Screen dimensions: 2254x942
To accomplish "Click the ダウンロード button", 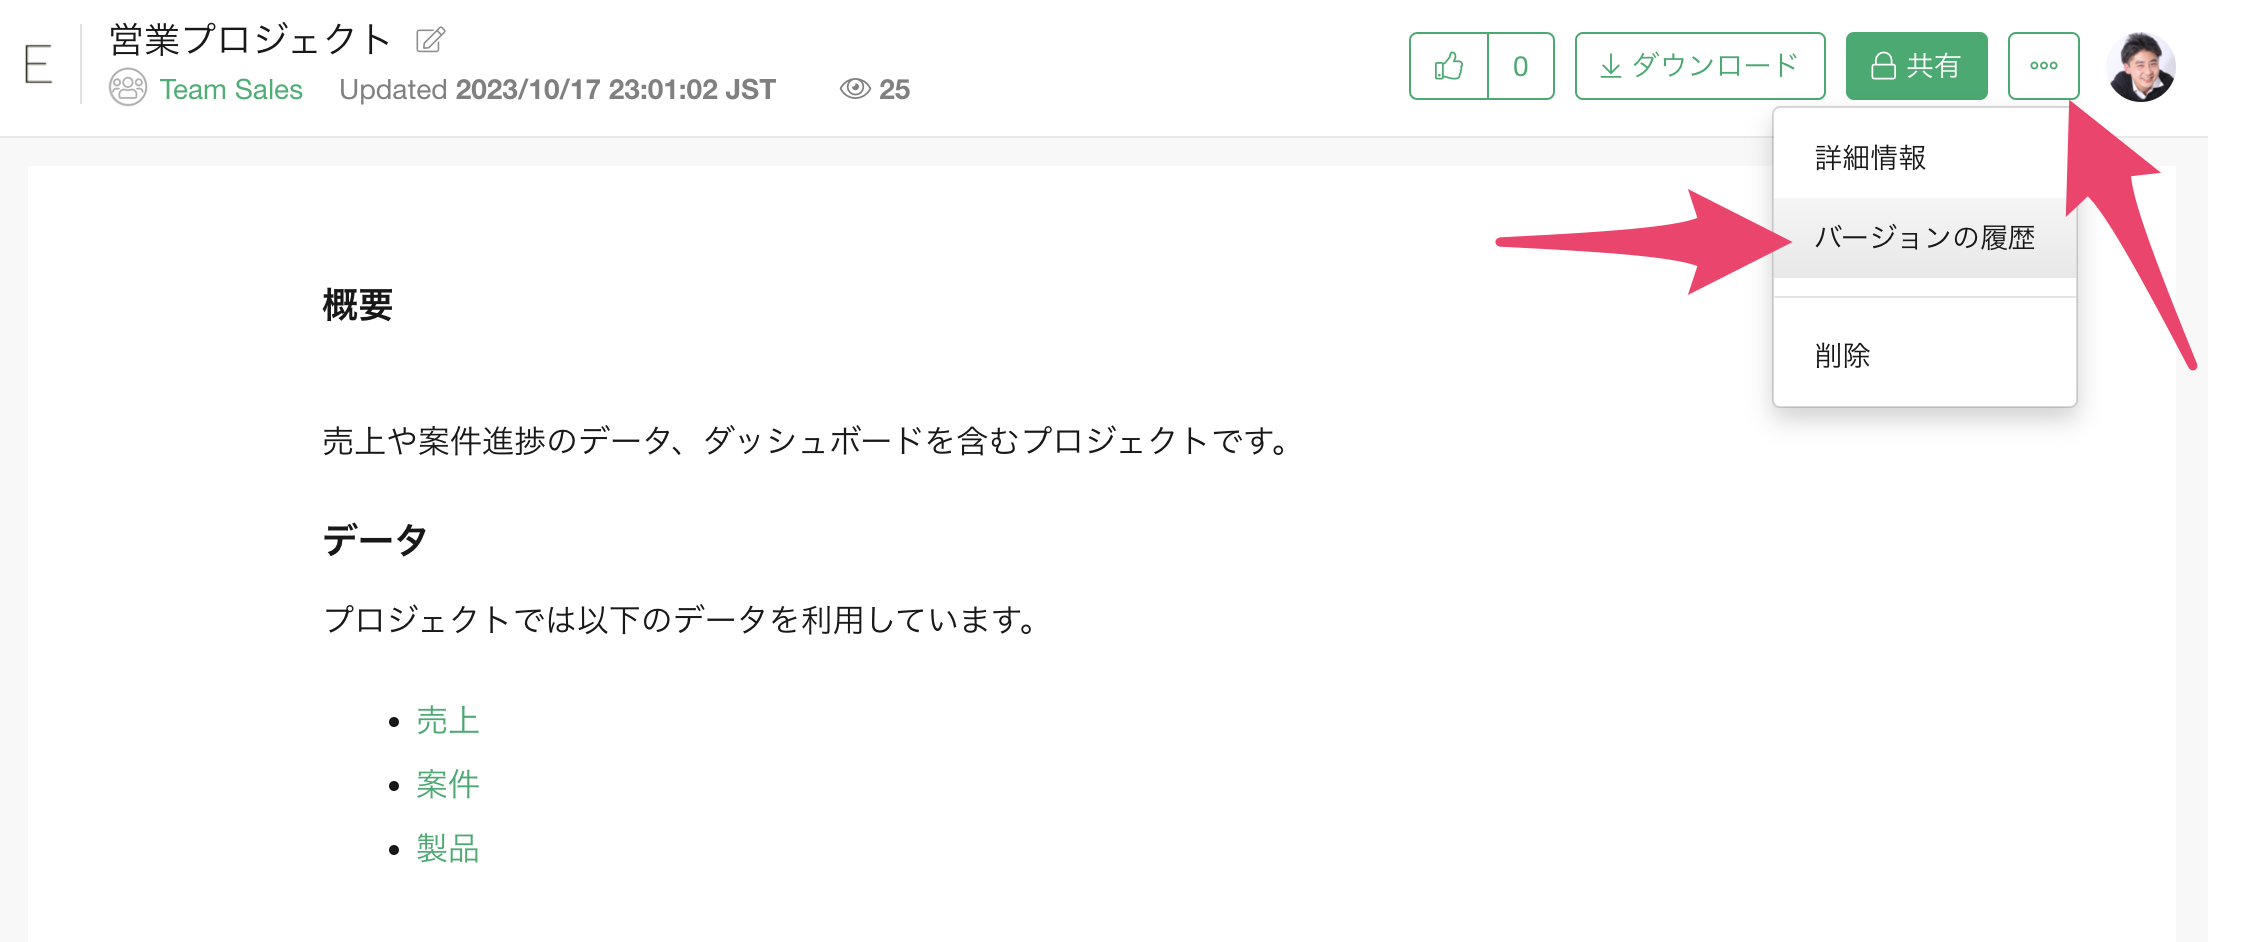I will 1700,66.
